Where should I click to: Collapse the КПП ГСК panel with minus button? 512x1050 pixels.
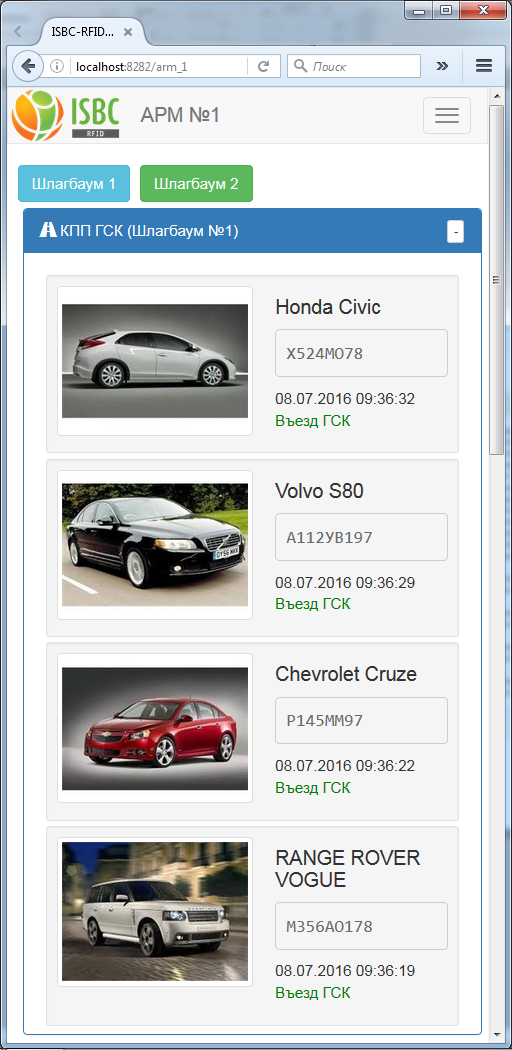[455, 232]
